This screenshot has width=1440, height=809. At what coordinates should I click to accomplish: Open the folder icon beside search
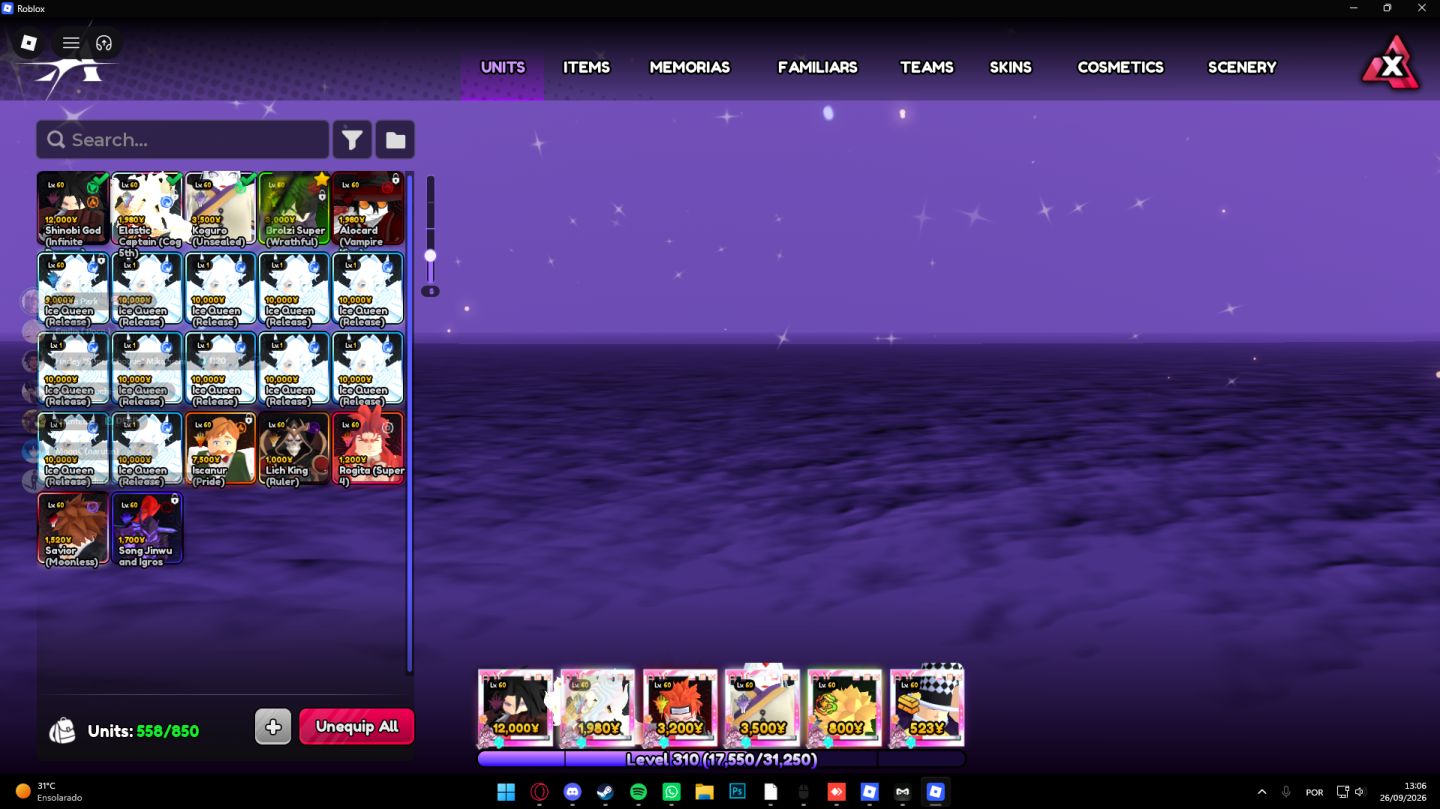[x=395, y=140]
